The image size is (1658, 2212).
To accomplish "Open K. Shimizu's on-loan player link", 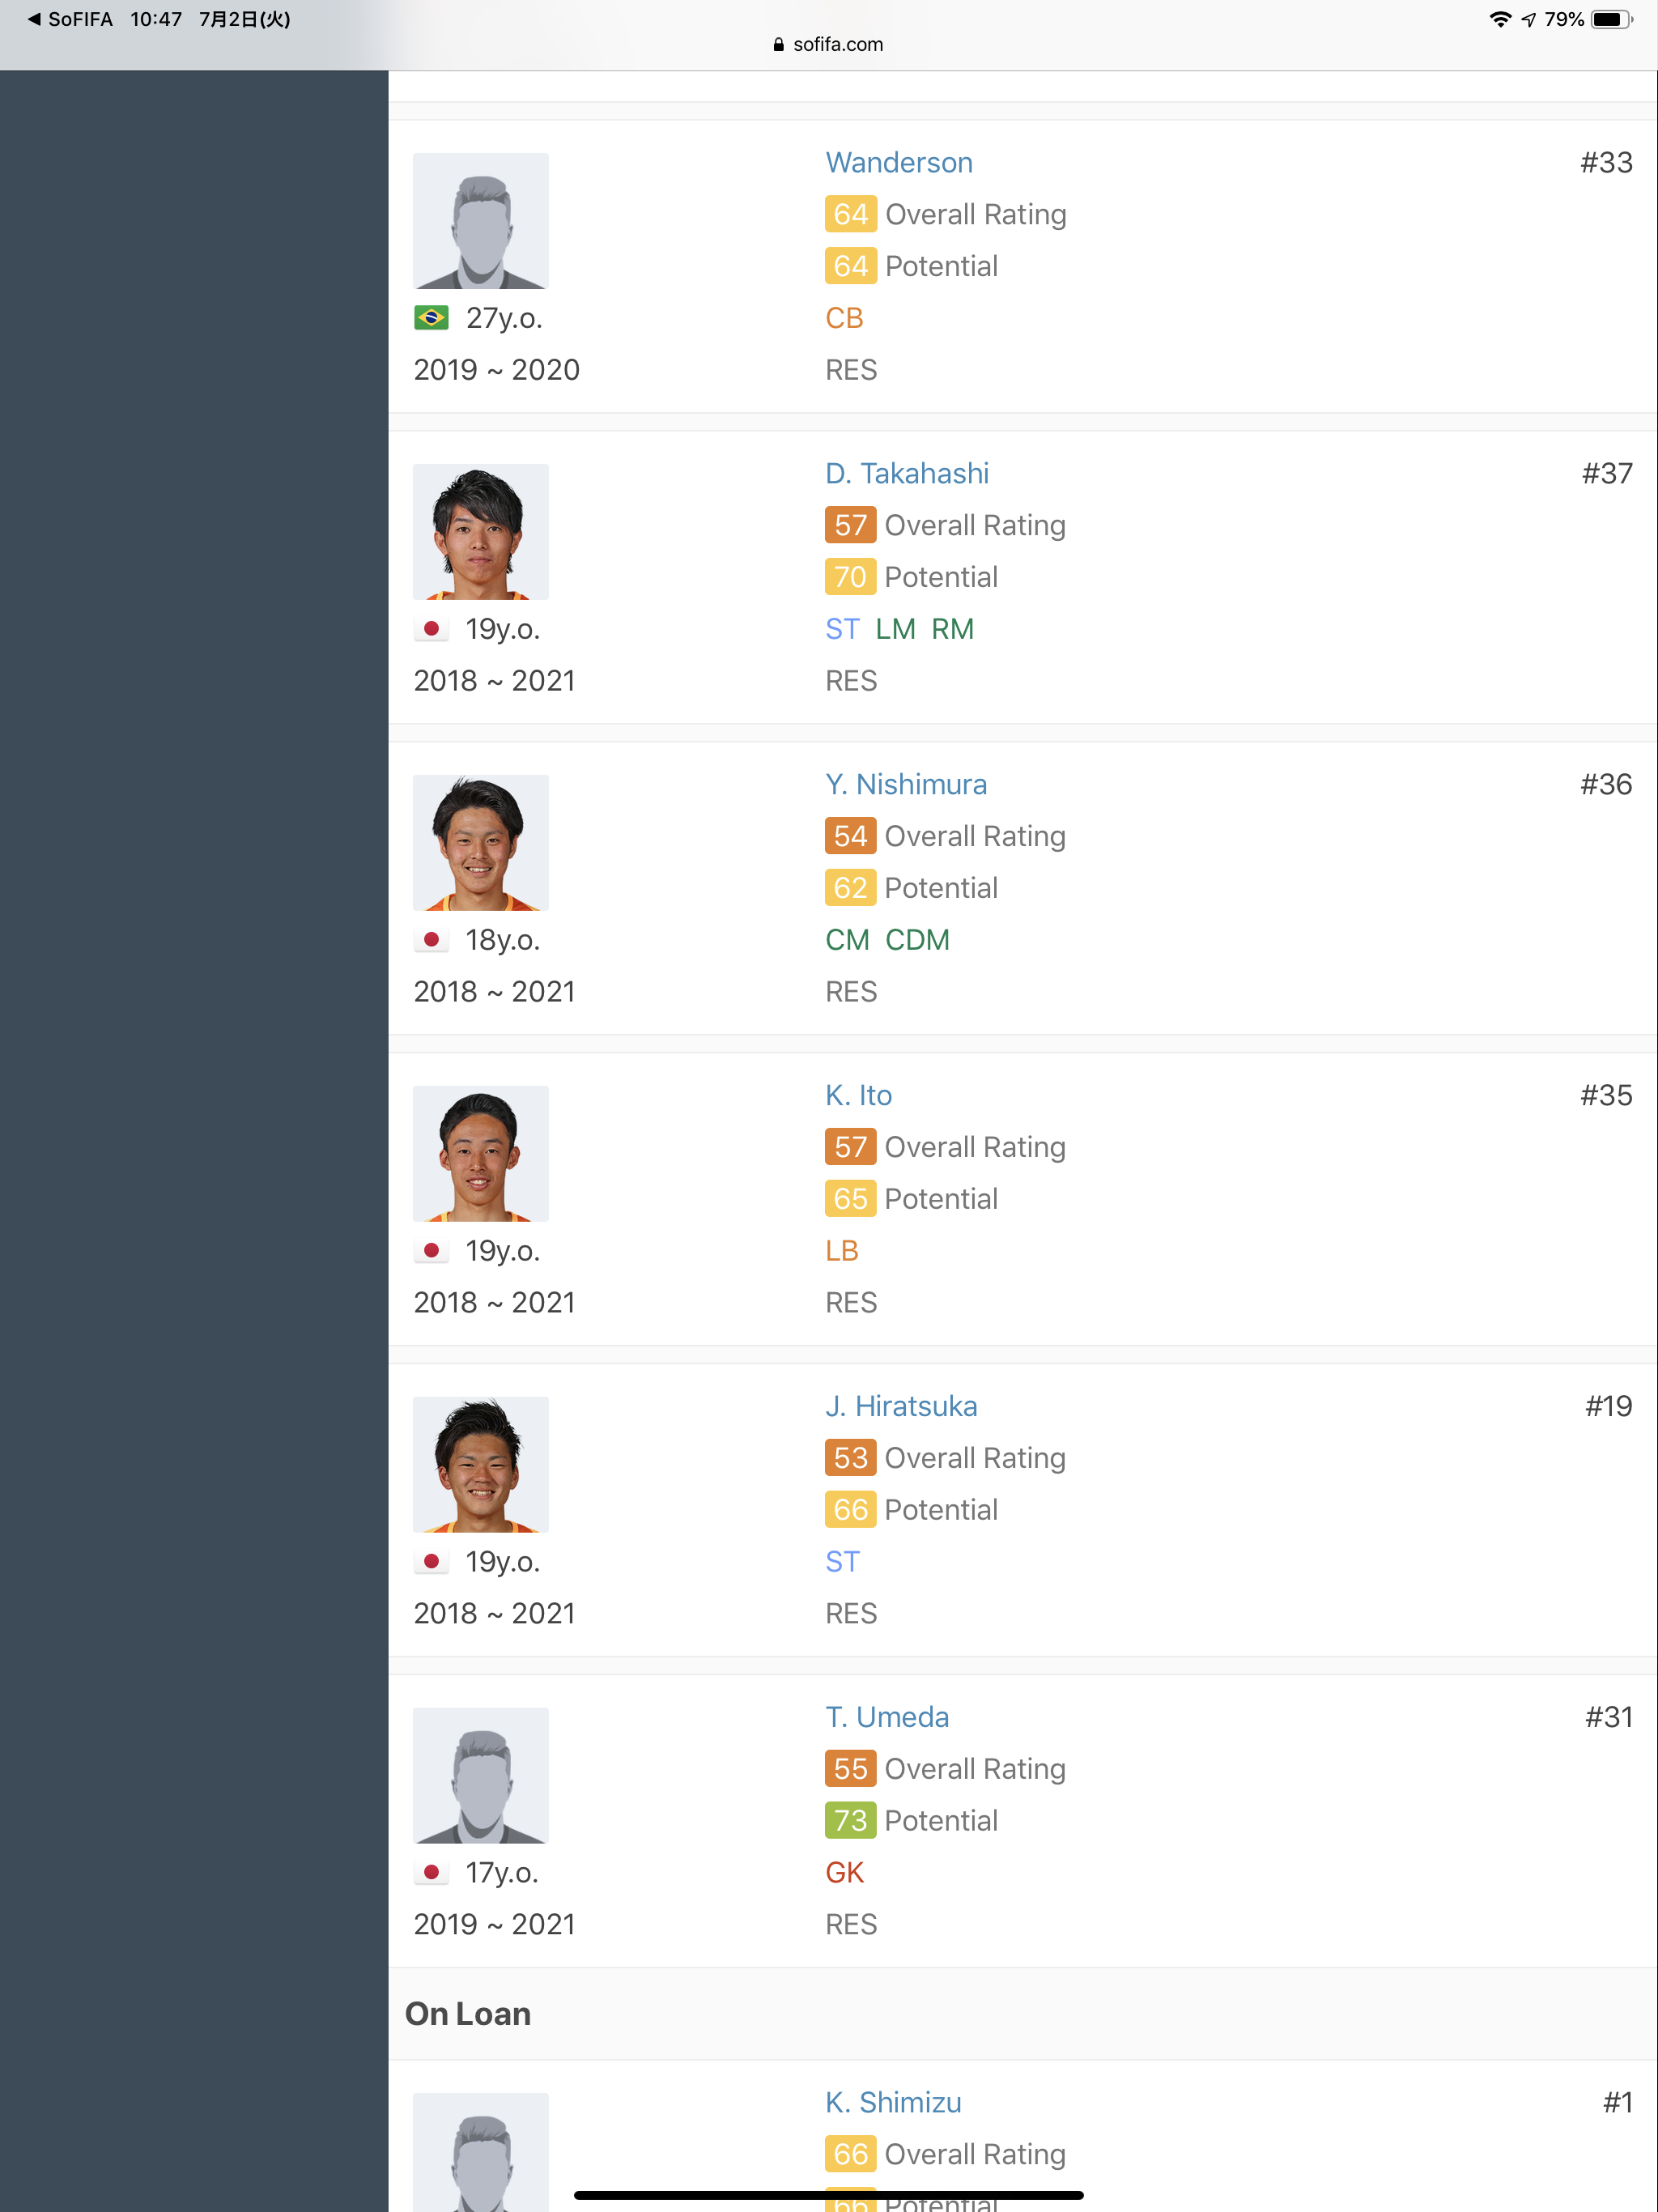I will [x=892, y=2102].
